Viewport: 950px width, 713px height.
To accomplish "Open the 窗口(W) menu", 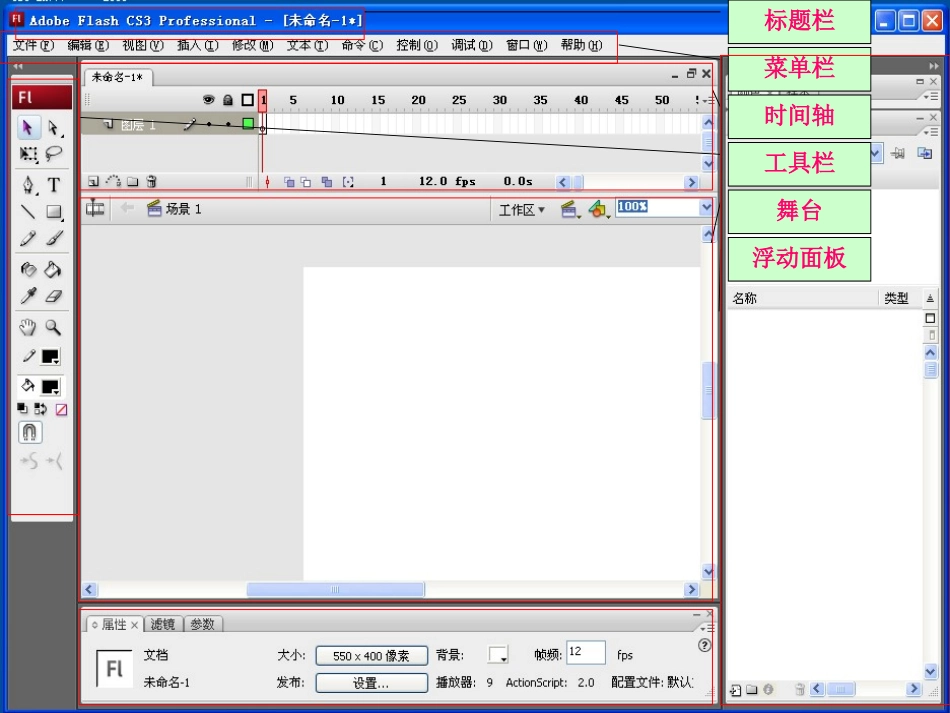I will point(527,45).
